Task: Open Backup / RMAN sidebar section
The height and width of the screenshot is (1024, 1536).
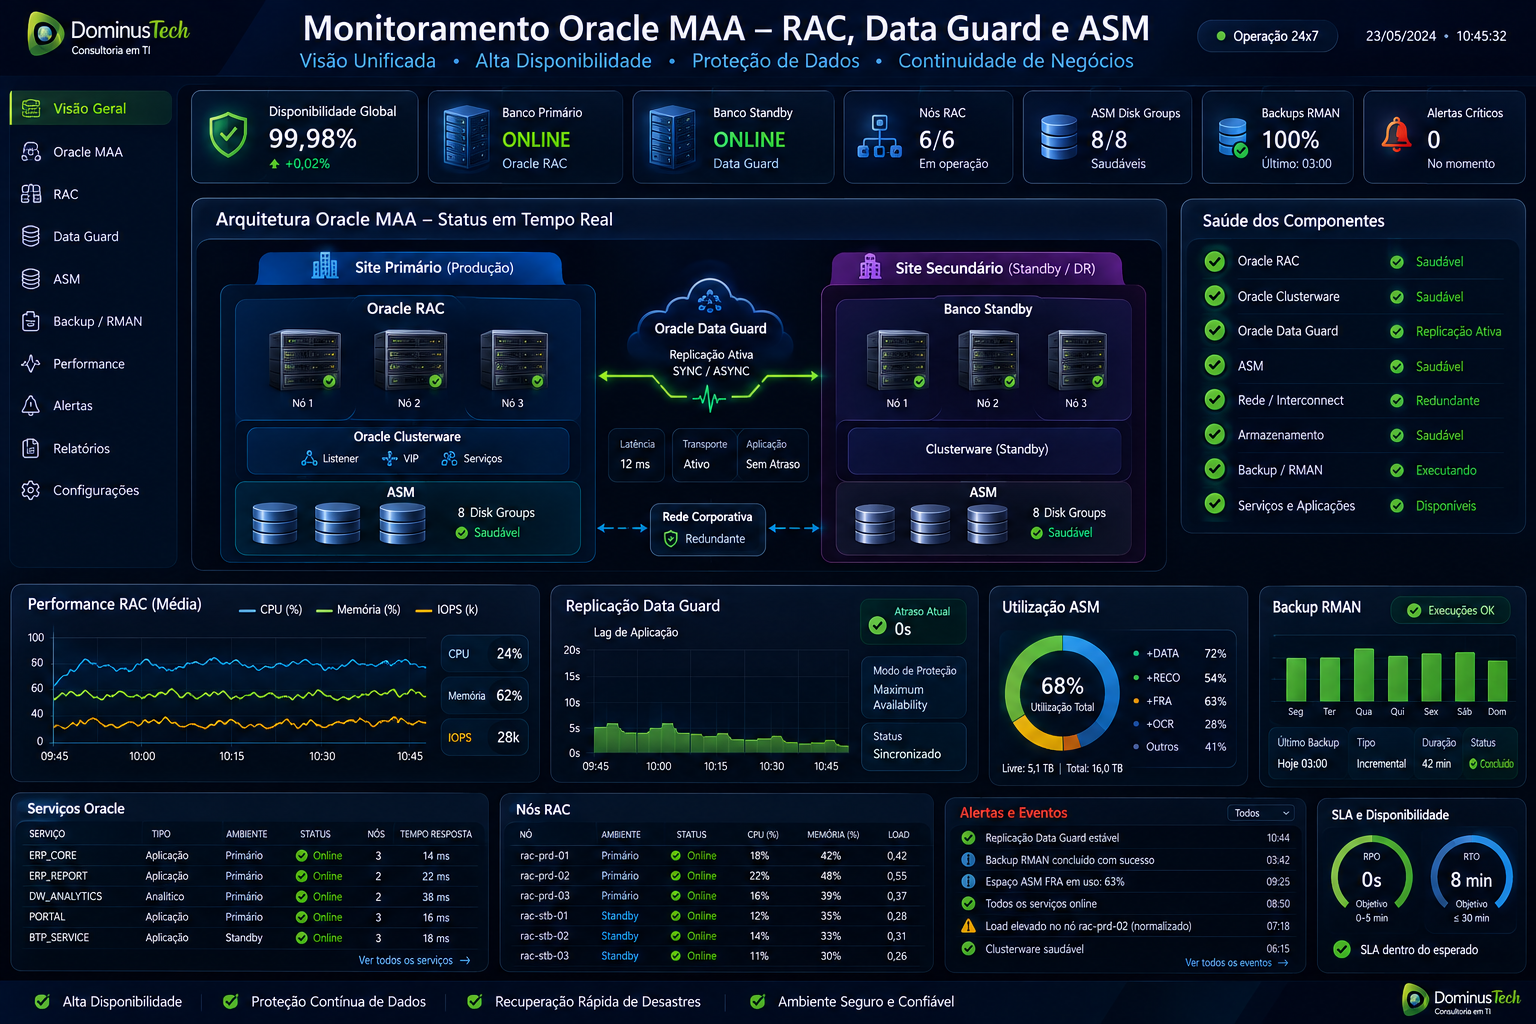Action: click(97, 321)
